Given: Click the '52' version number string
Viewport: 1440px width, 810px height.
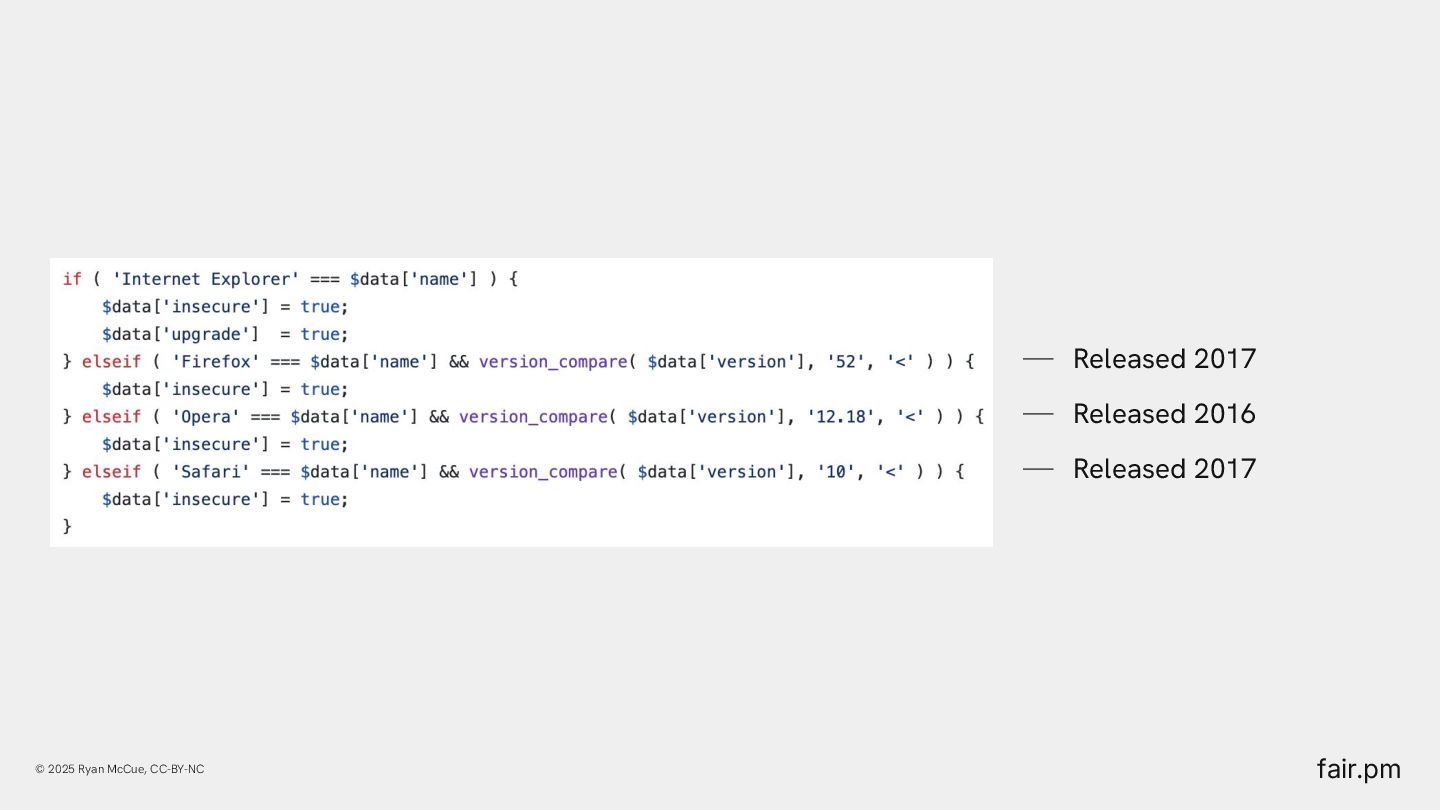Looking at the screenshot, I should click(846, 361).
